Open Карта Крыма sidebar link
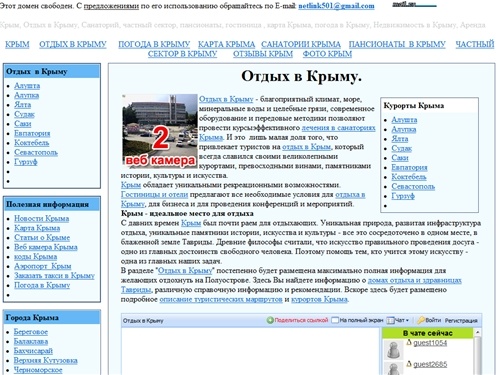Screen dimensions: 500x375 pos(37,228)
